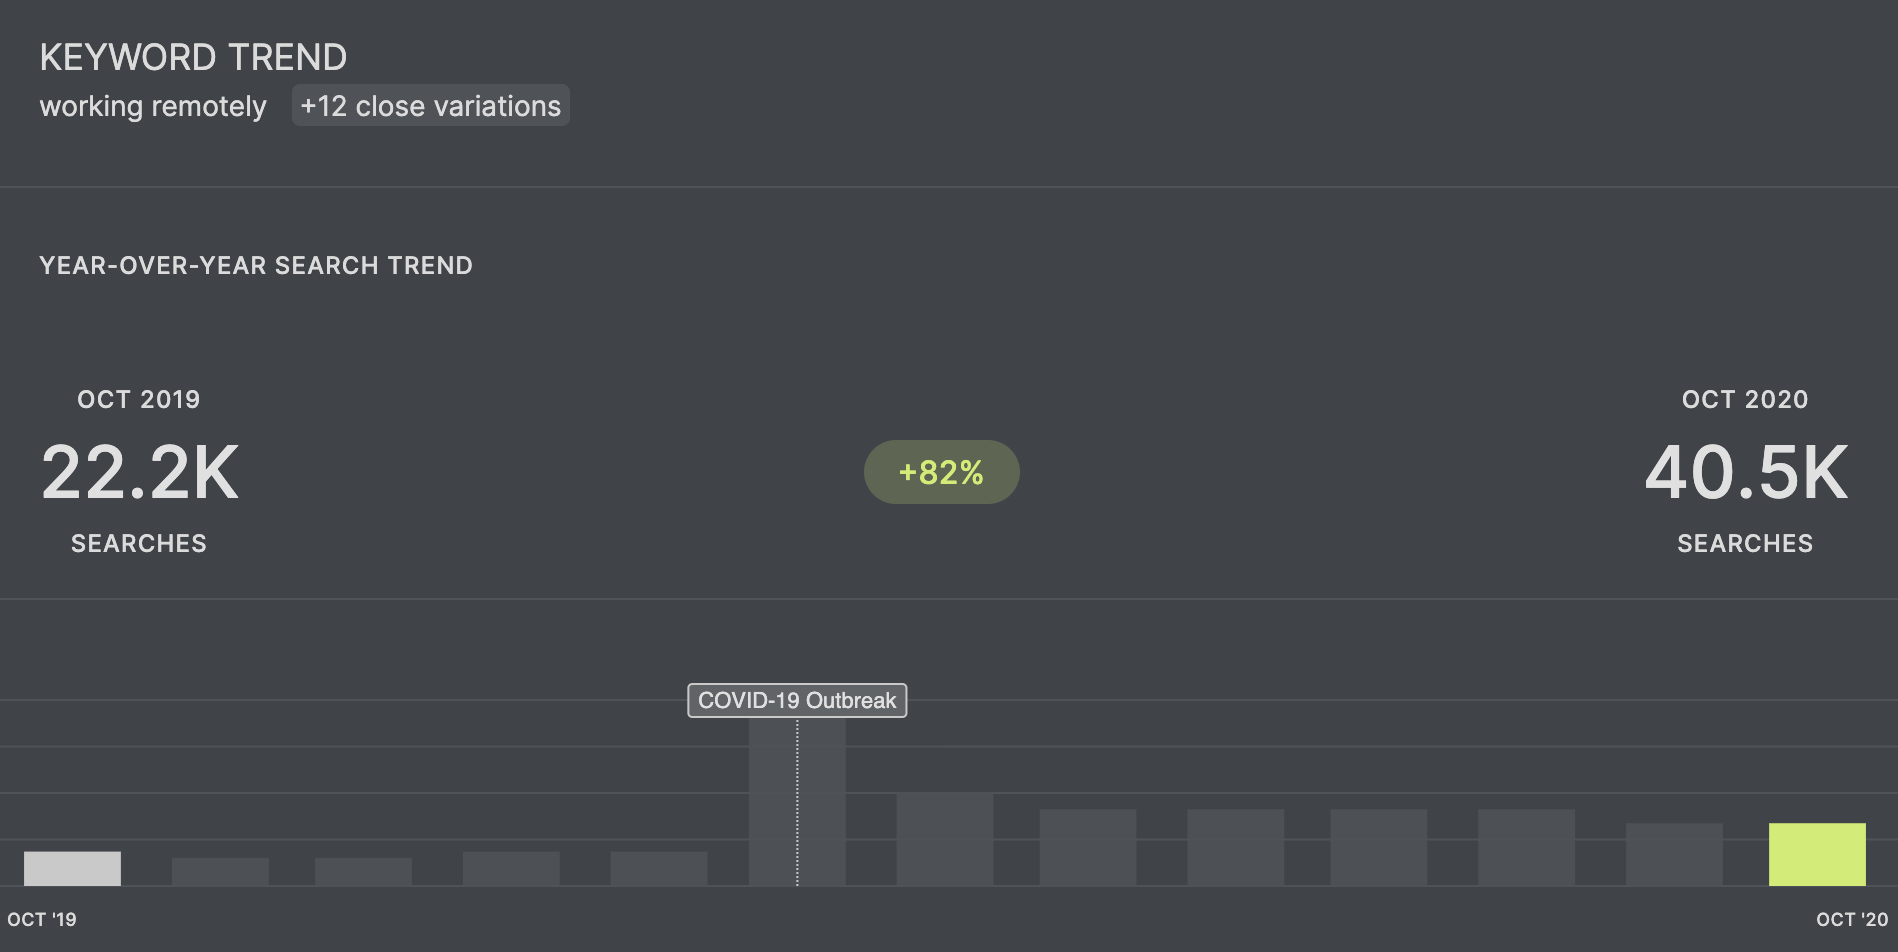Click the lime green Oct '20 bar
The height and width of the screenshot is (952, 1898).
point(1817,854)
